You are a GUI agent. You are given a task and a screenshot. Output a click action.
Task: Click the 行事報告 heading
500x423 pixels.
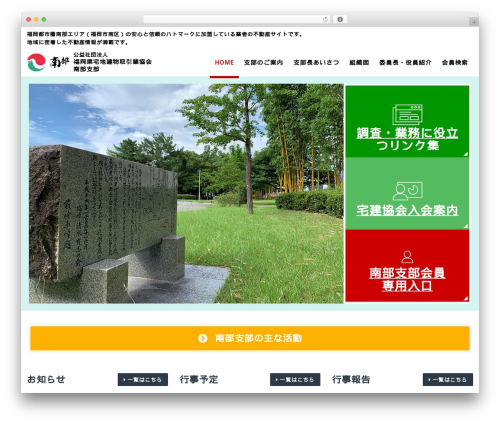pyautogui.click(x=351, y=379)
